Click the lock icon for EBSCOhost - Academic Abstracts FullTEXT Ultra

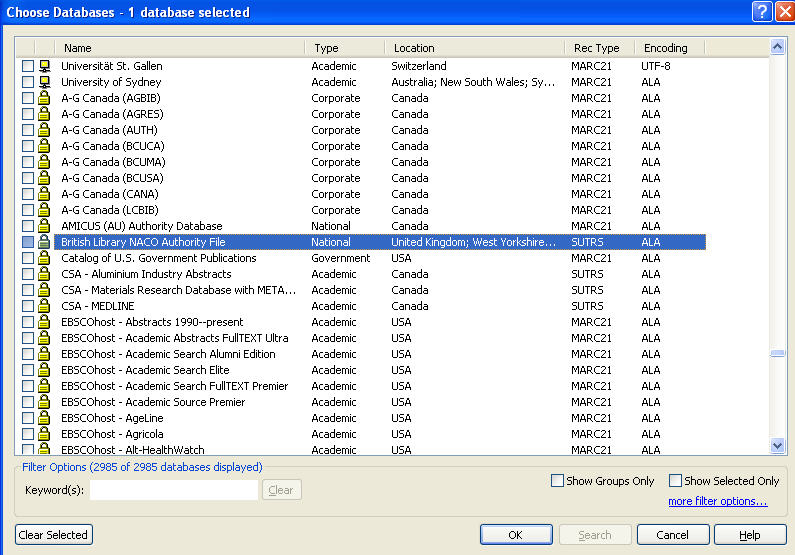45,338
